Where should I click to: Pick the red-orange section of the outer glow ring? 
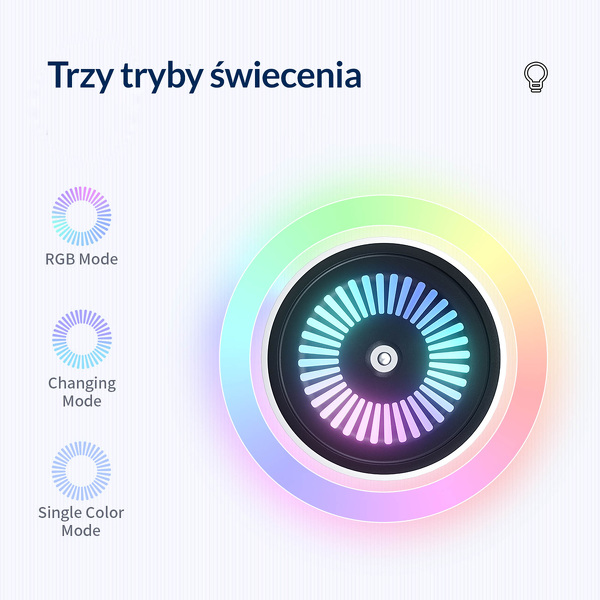point(528,380)
